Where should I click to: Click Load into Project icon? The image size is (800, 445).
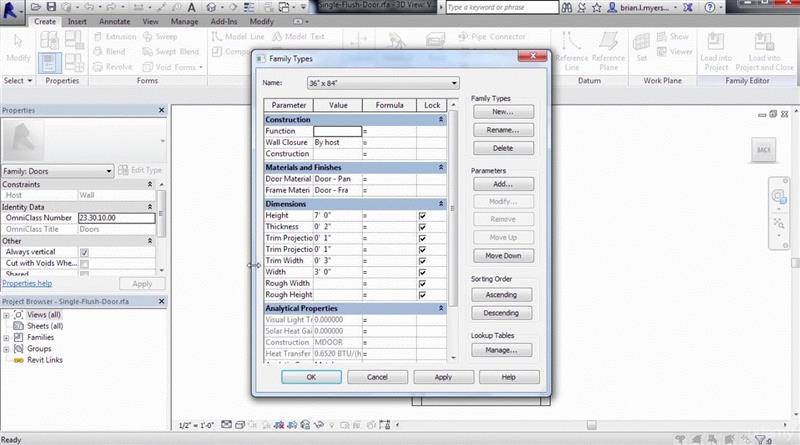716,51
